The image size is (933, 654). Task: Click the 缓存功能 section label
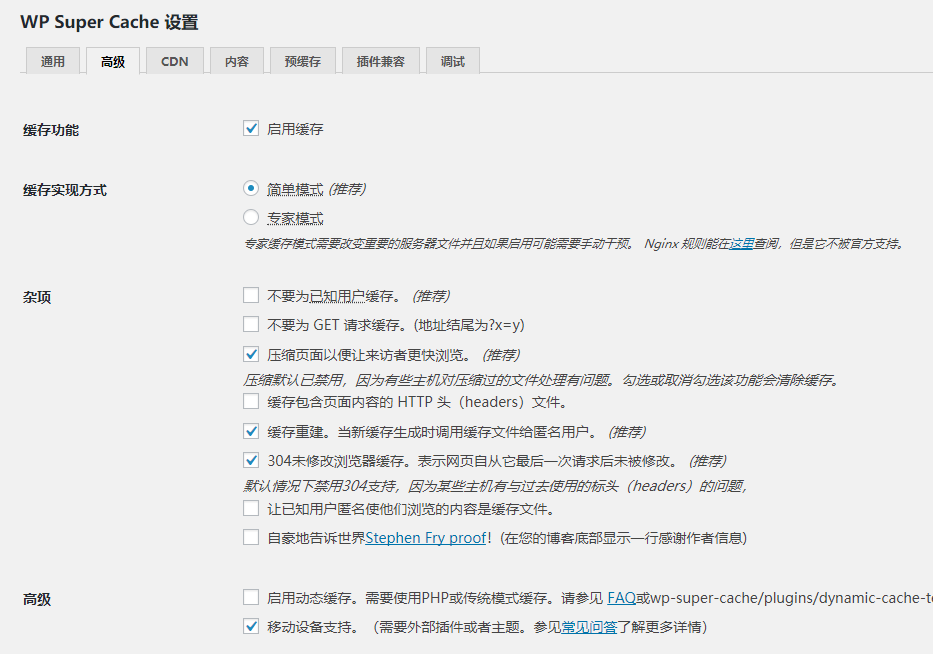coord(51,130)
